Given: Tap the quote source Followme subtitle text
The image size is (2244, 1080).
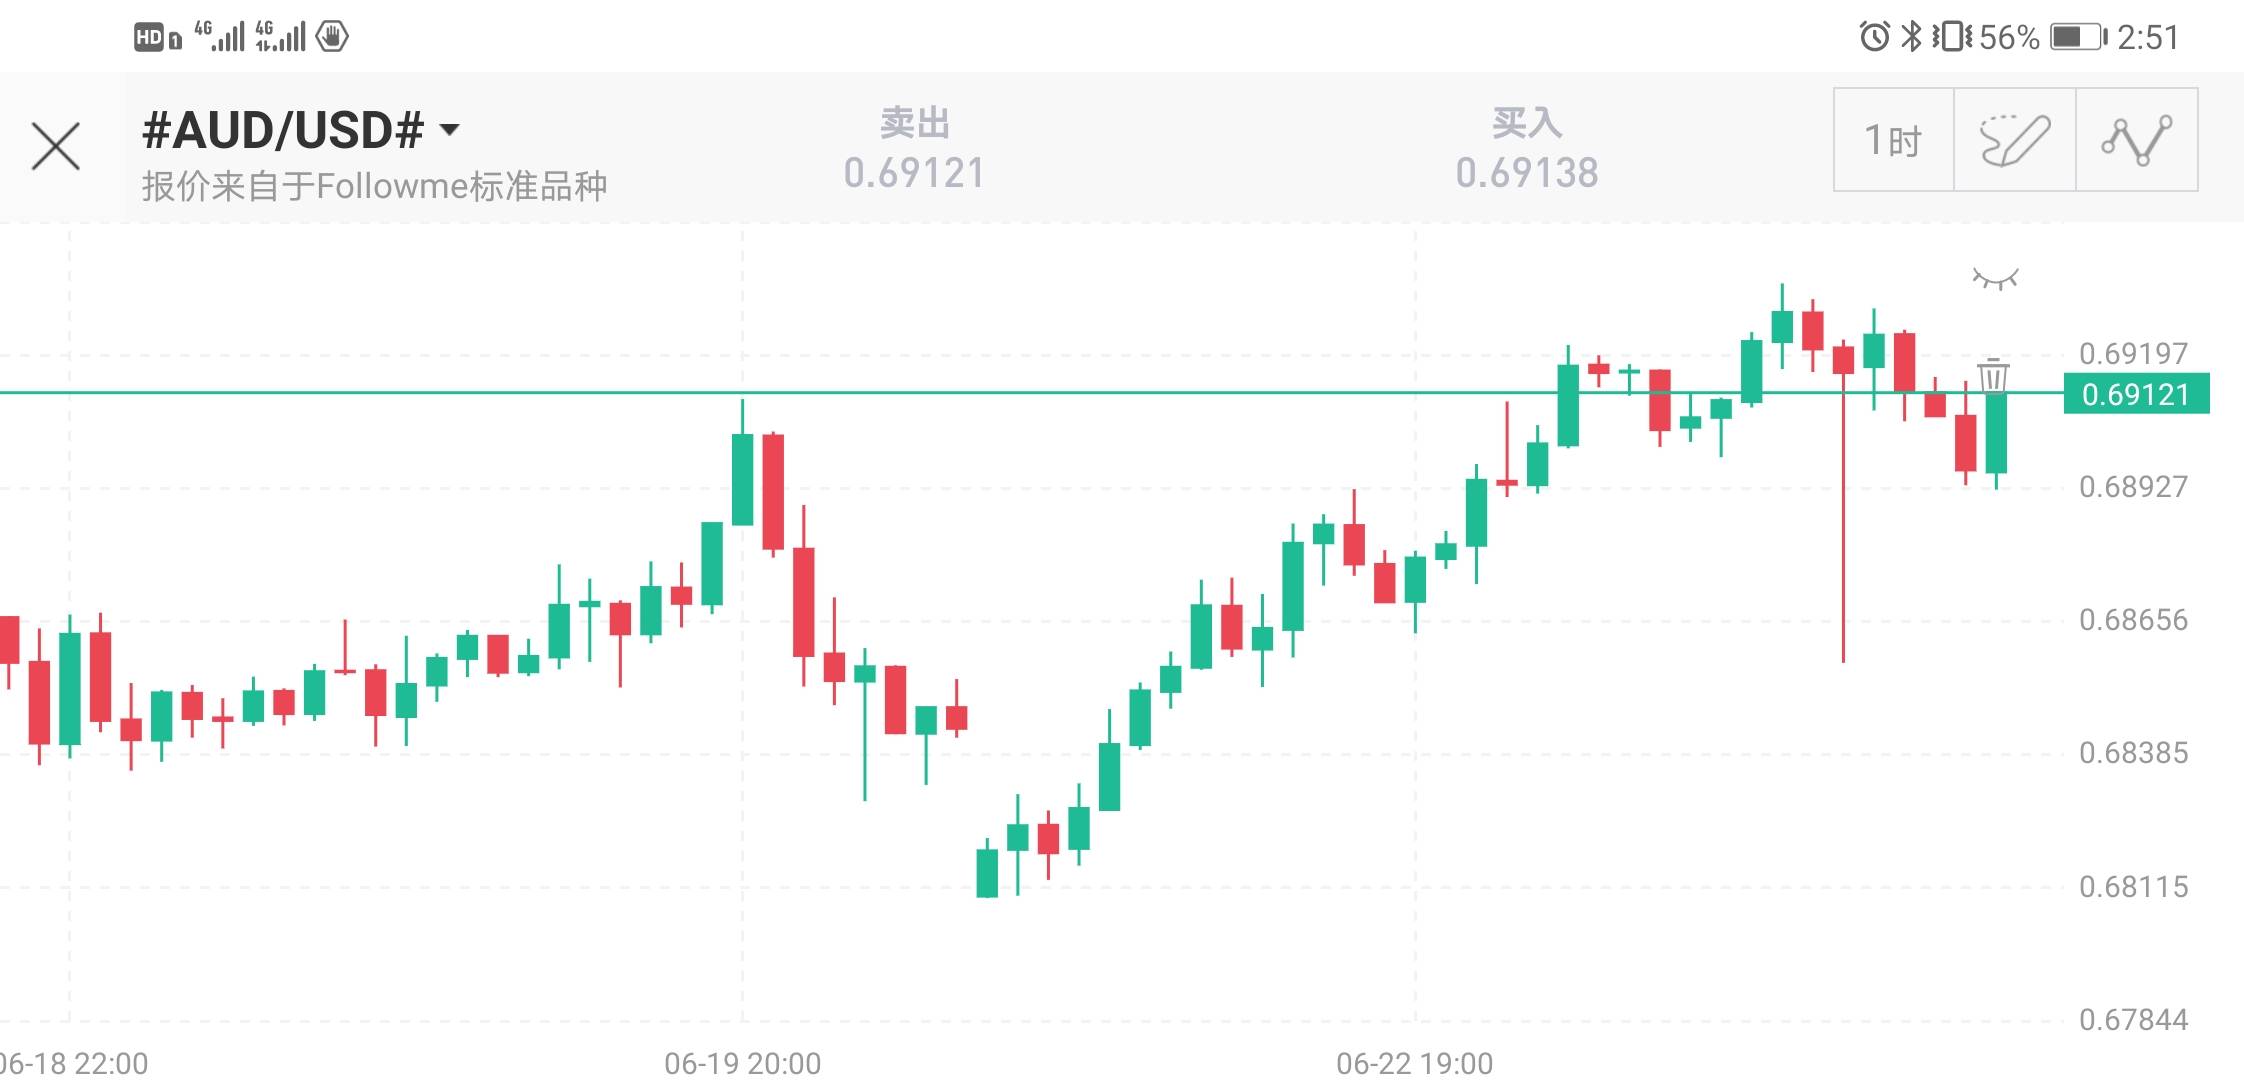Looking at the screenshot, I should pos(374,186).
